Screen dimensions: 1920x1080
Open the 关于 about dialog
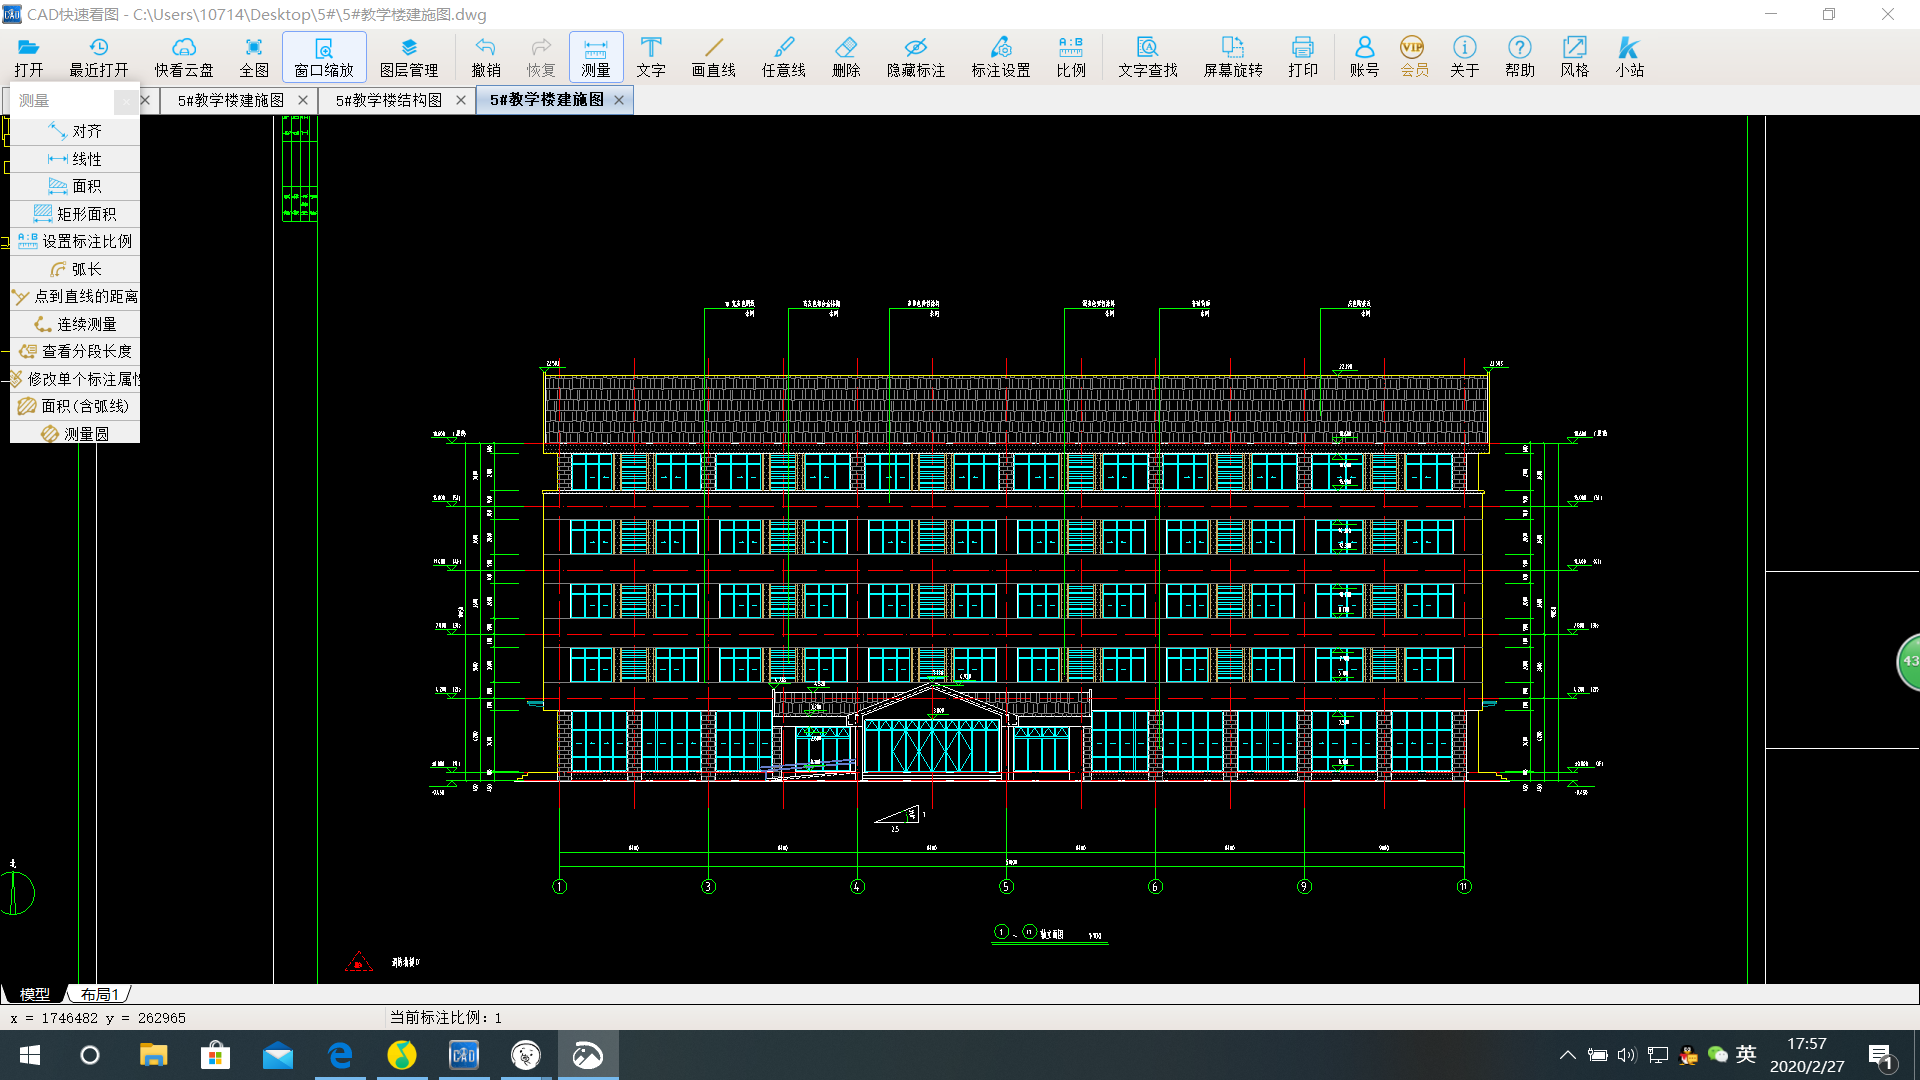(1465, 57)
